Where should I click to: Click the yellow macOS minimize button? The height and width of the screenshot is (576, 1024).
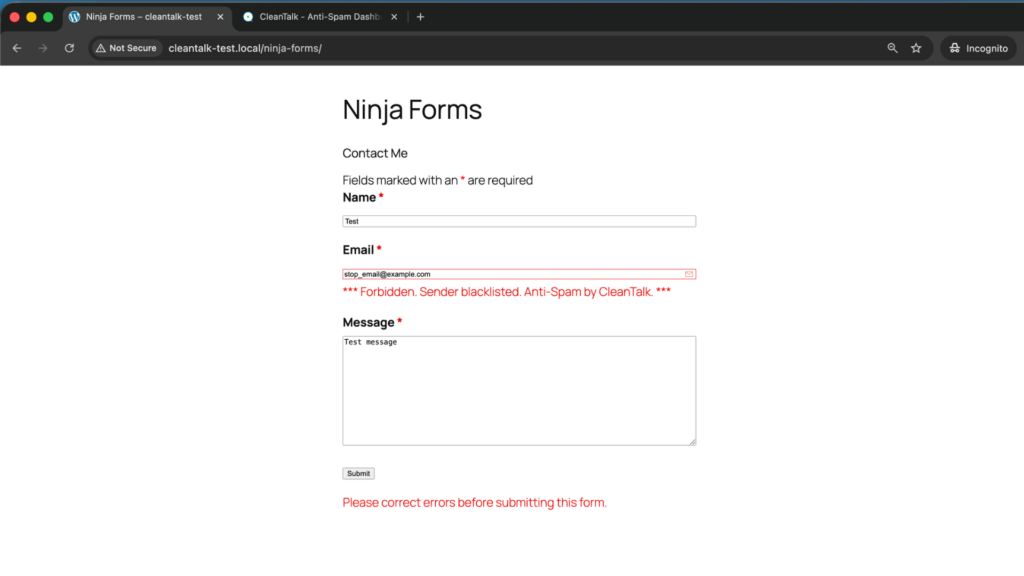(31, 17)
